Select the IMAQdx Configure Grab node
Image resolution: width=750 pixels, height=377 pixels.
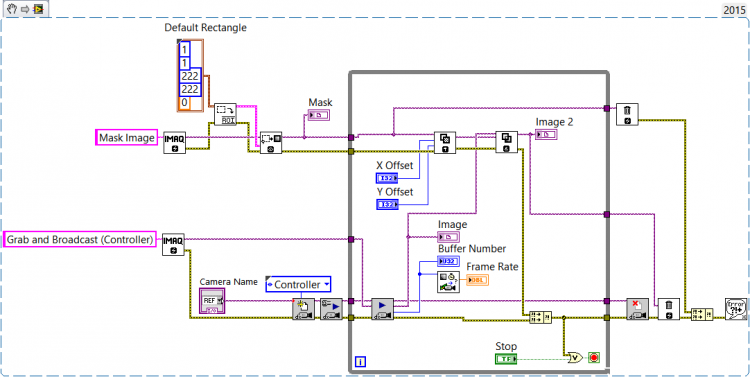tap(331, 309)
